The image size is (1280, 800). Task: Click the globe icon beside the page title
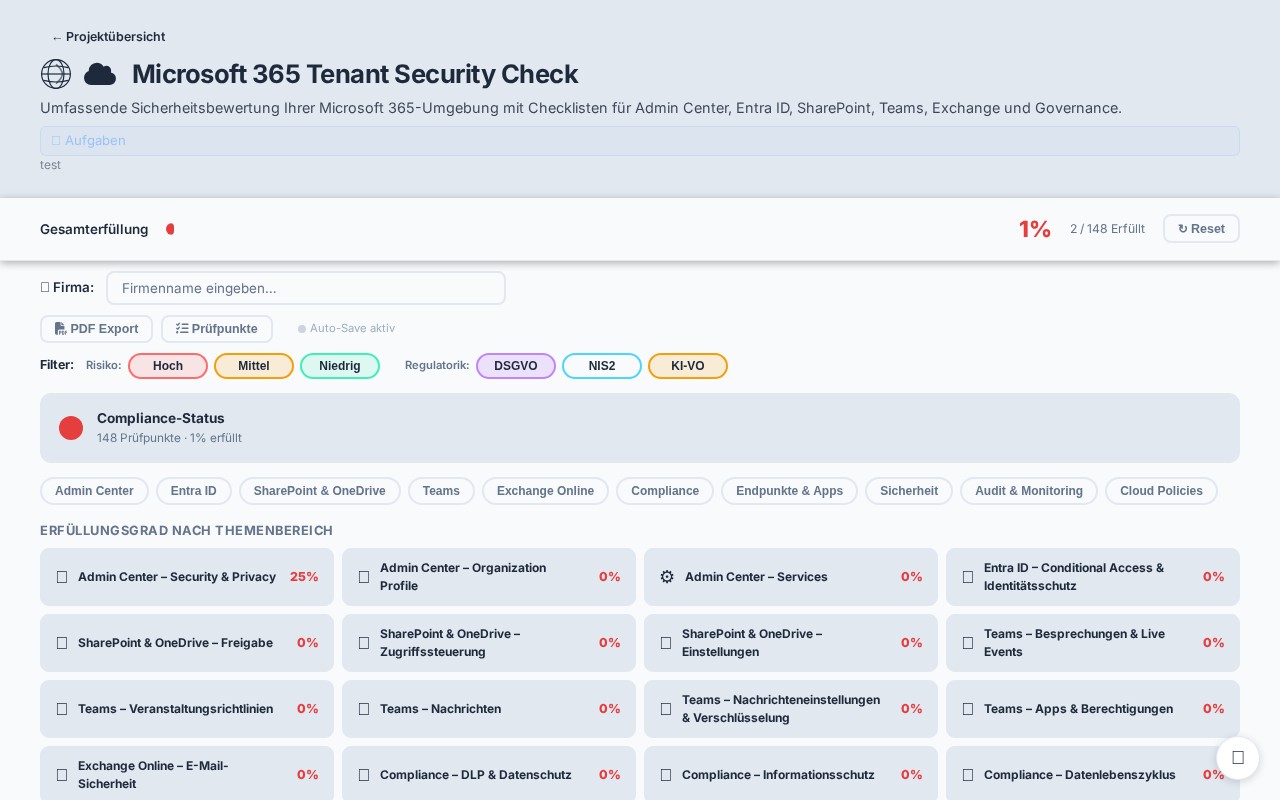click(56, 74)
